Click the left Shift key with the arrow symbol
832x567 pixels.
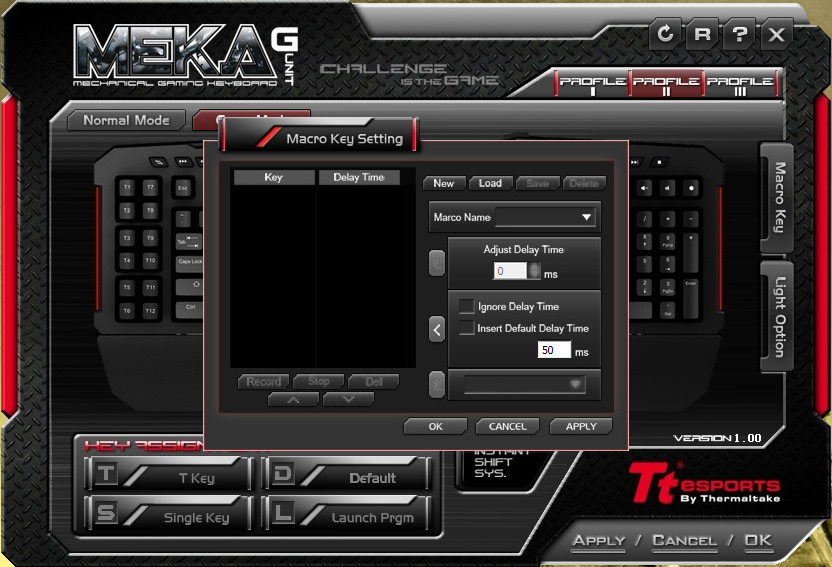click(190, 286)
